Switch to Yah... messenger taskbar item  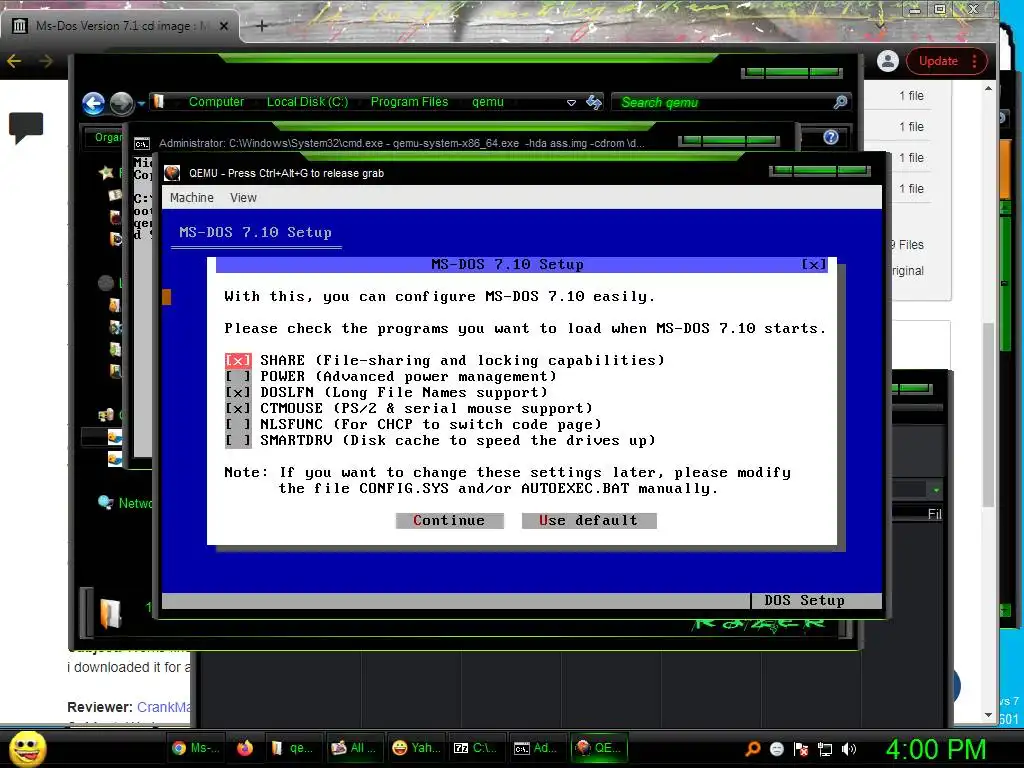416,748
